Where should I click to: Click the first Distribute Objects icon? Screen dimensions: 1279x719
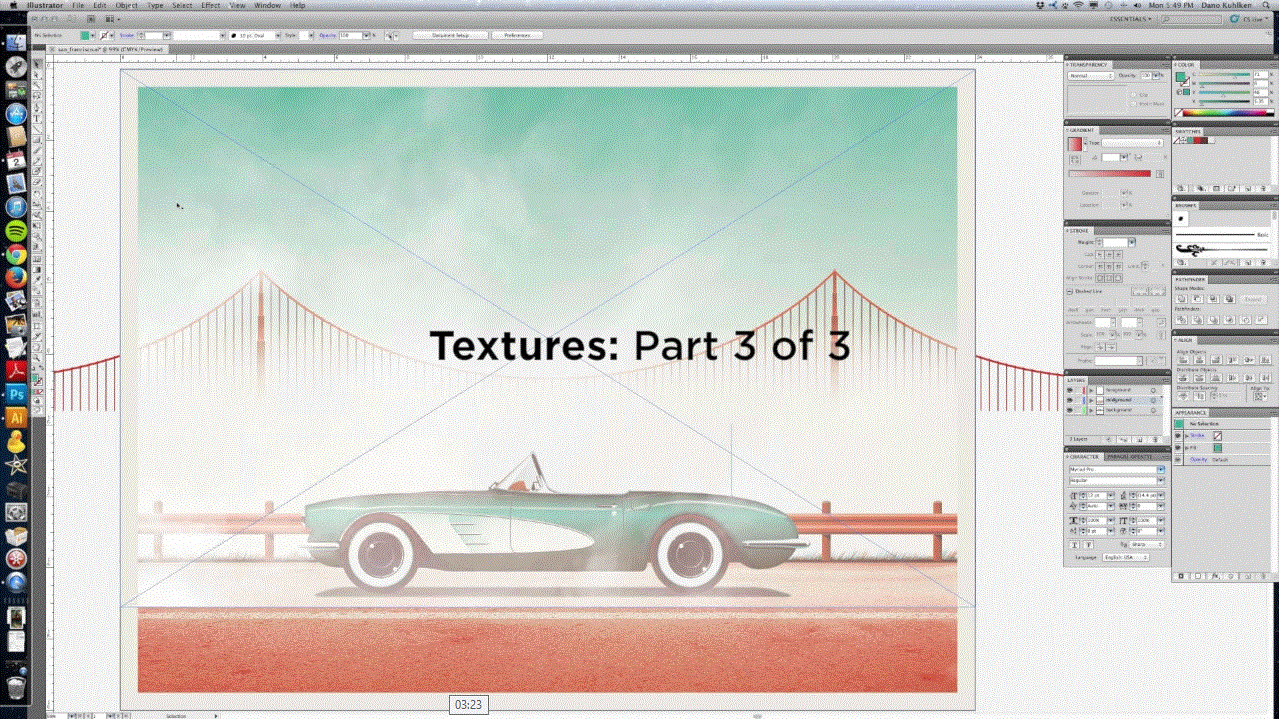tap(1183, 377)
